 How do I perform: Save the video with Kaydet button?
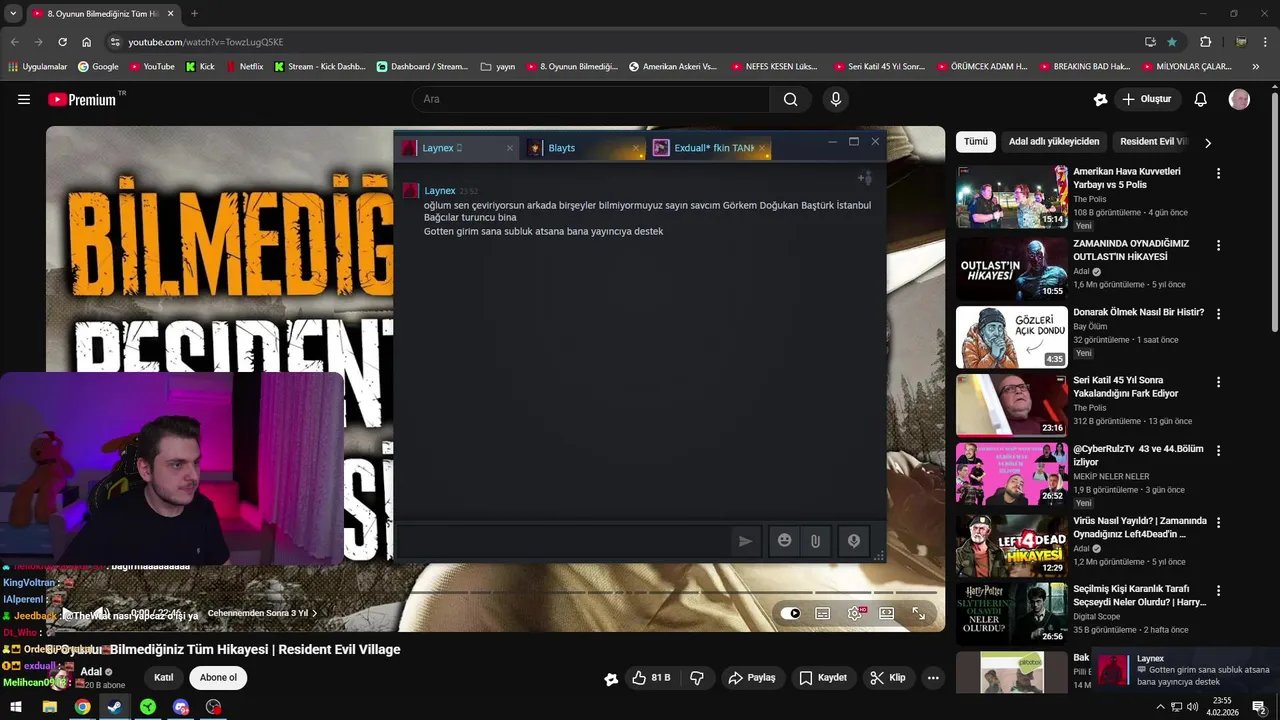823,678
